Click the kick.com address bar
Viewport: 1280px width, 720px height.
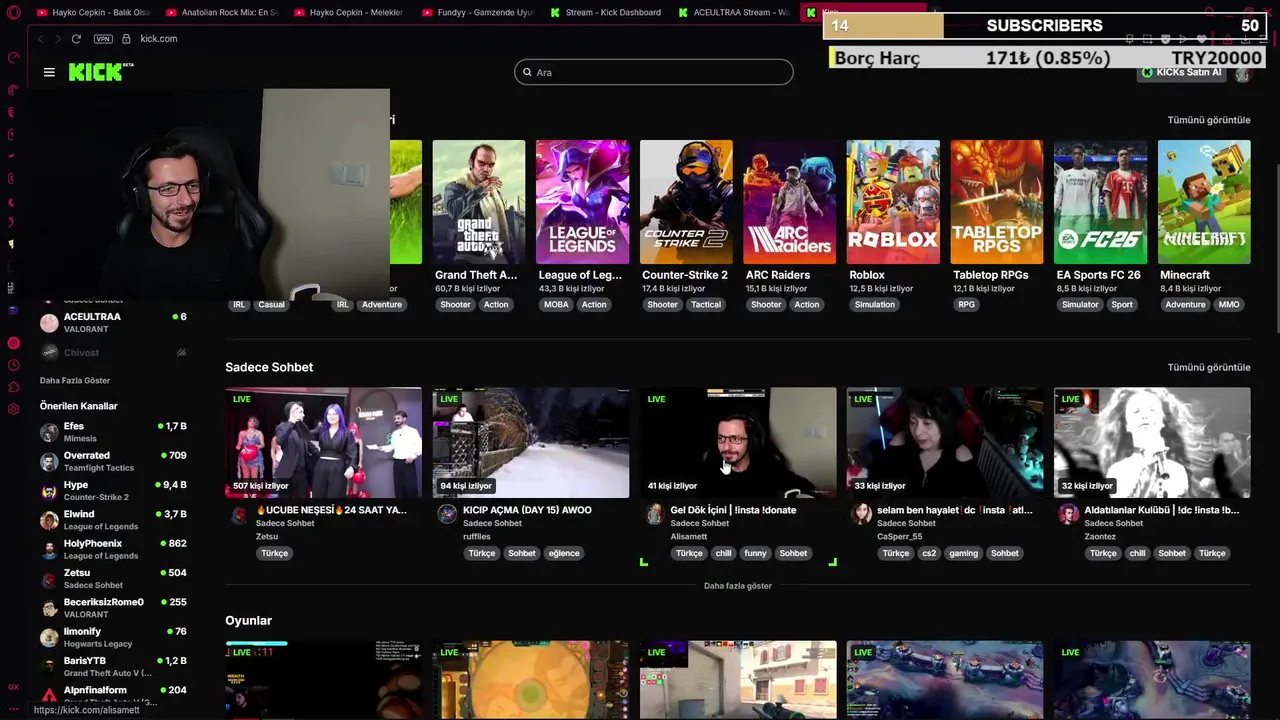coord(159,38)
